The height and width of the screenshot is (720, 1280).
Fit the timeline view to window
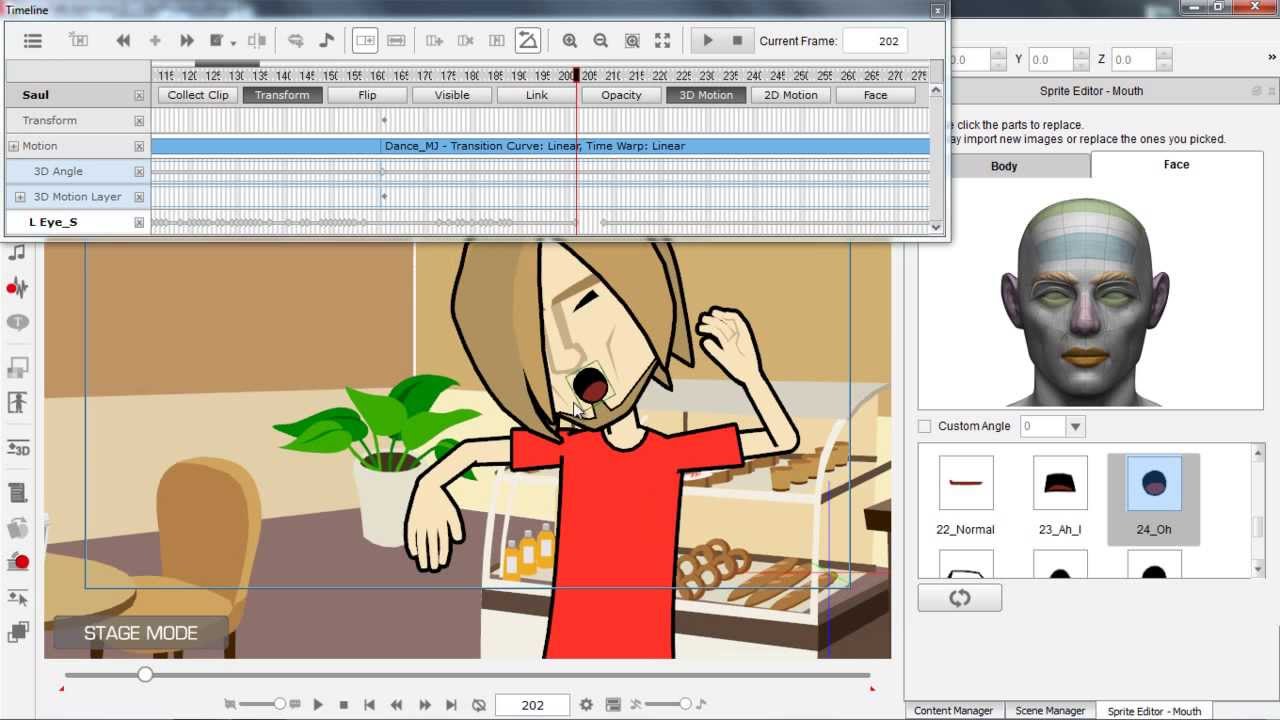tap(663, 40)
